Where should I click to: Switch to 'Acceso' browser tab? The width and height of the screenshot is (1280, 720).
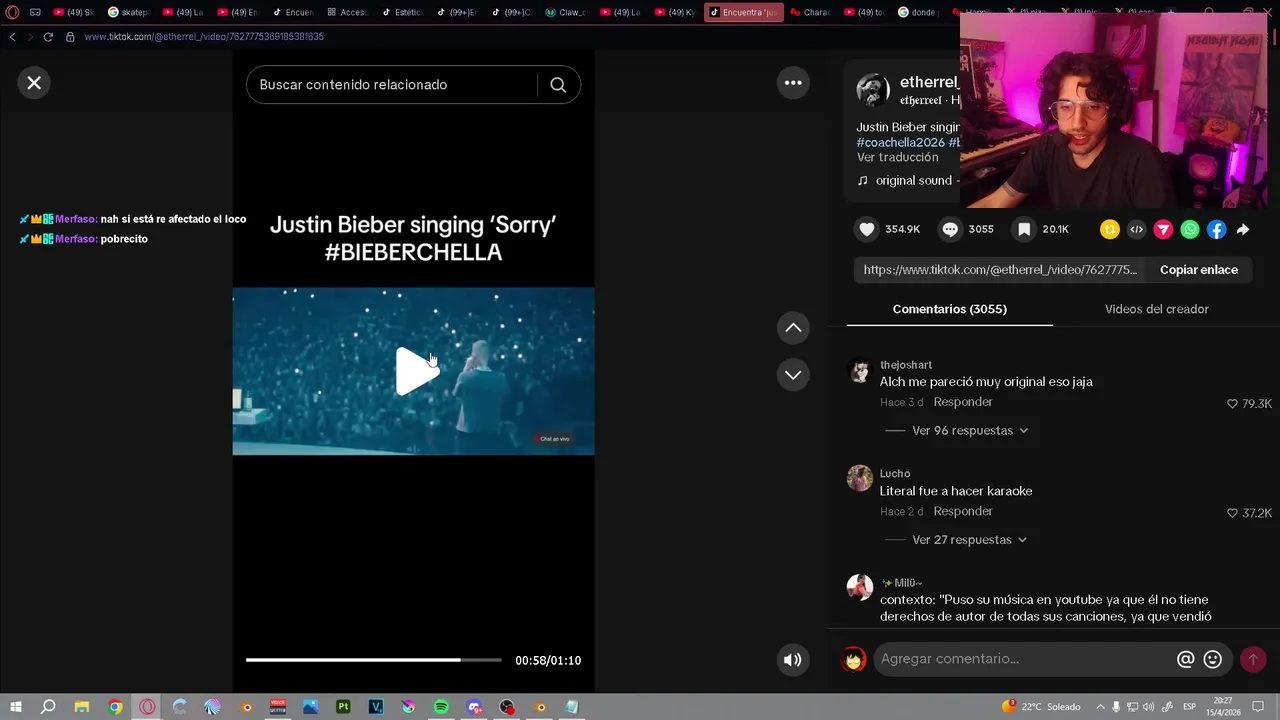[347, 12]
